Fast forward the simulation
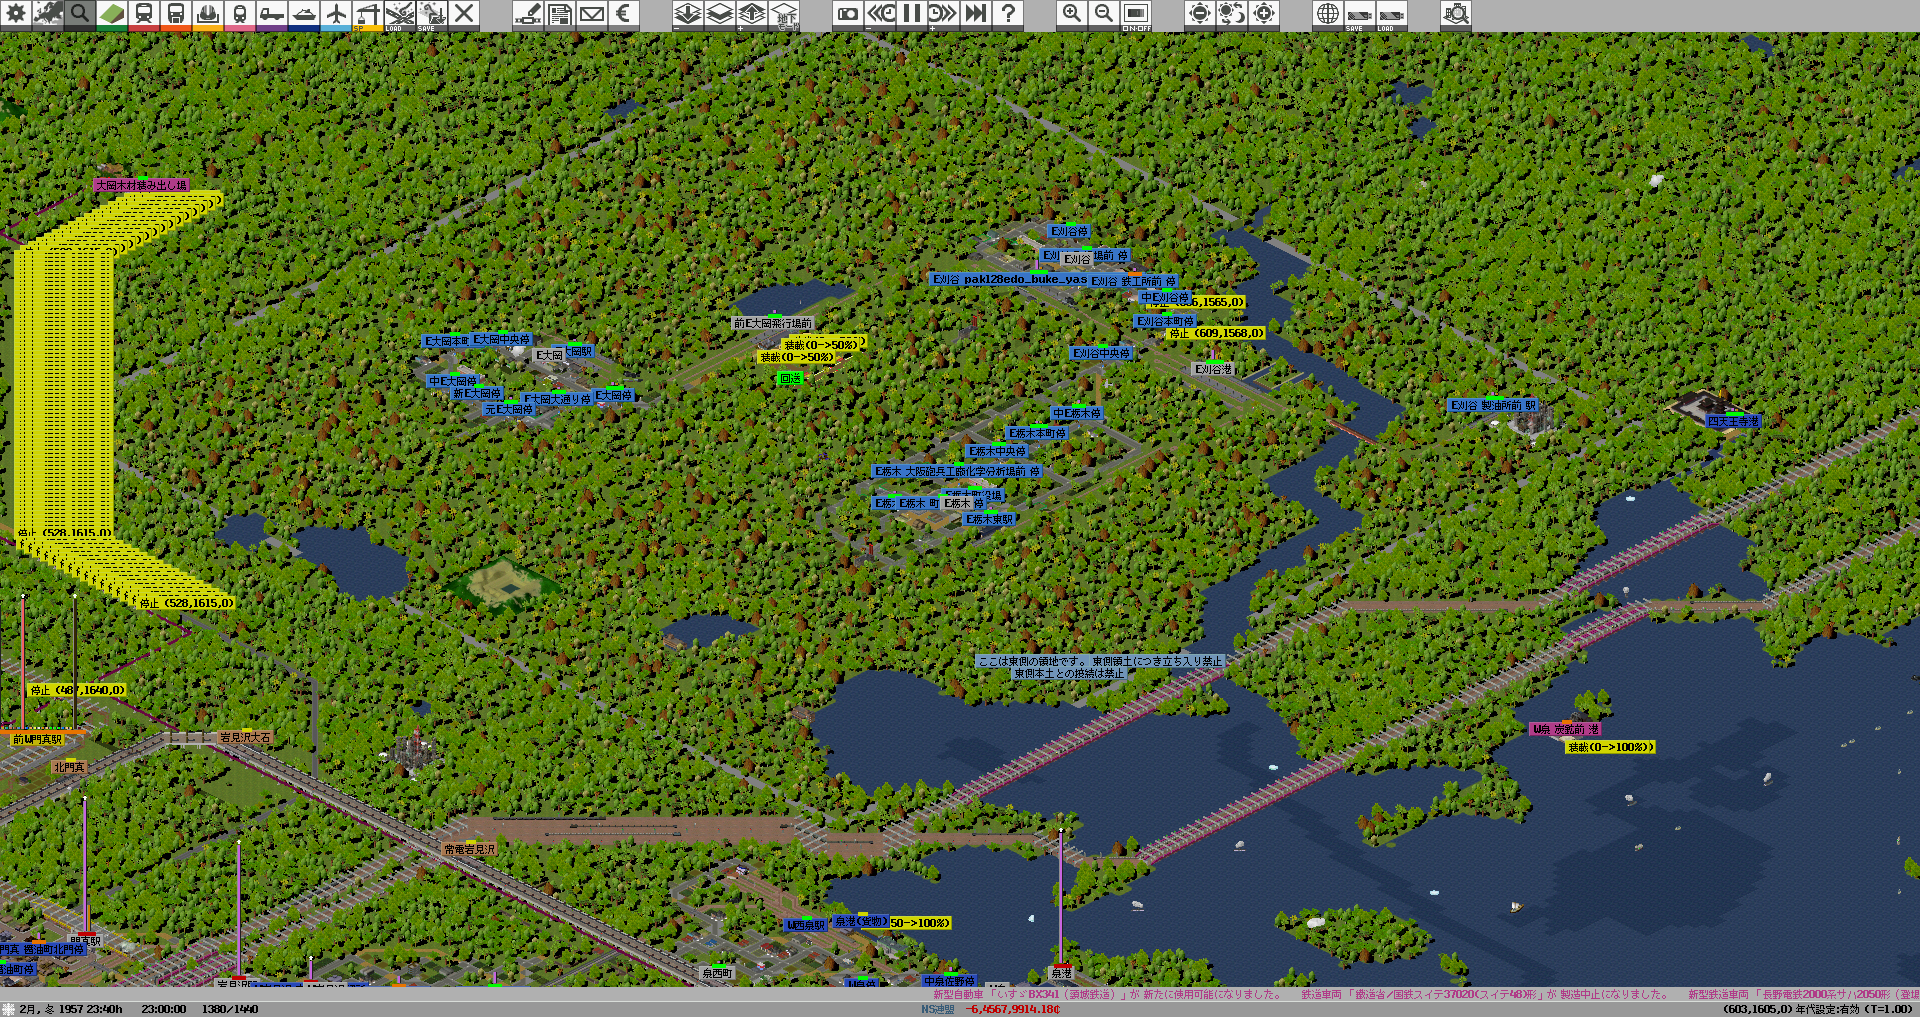The width and height of the screenshot is (1920, 1017). click(x=976, y=14)
